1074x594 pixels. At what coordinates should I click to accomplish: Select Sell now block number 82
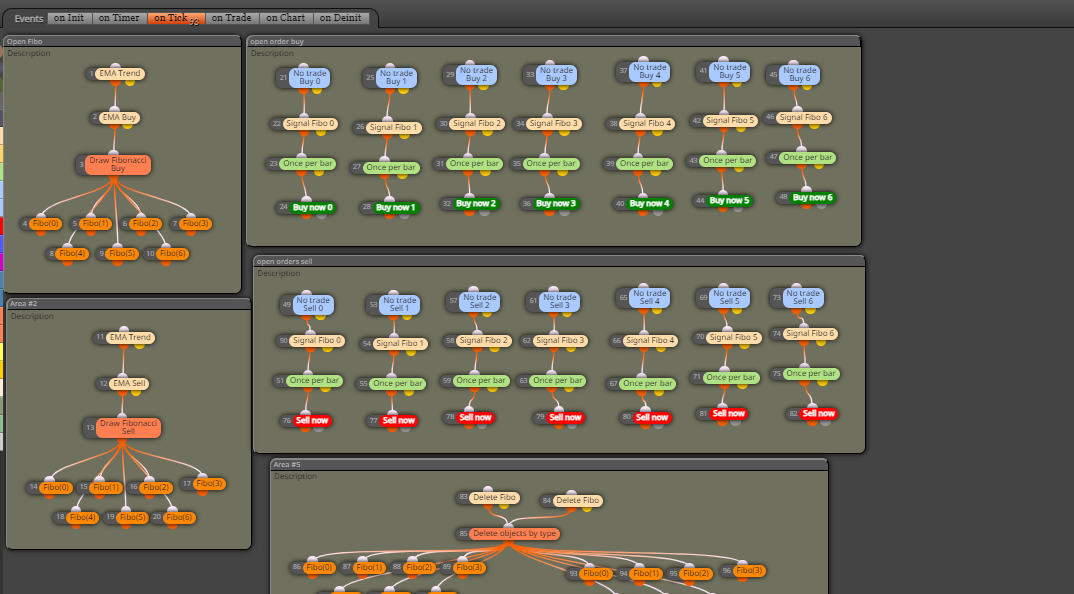click(819, 414)
